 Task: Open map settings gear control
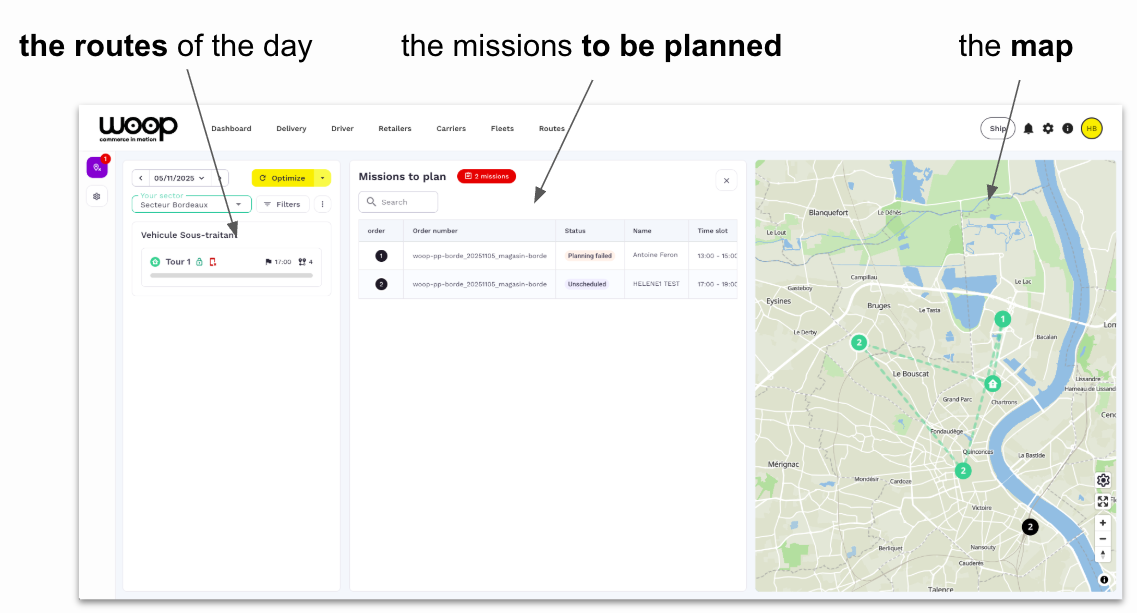point(1103,481)
